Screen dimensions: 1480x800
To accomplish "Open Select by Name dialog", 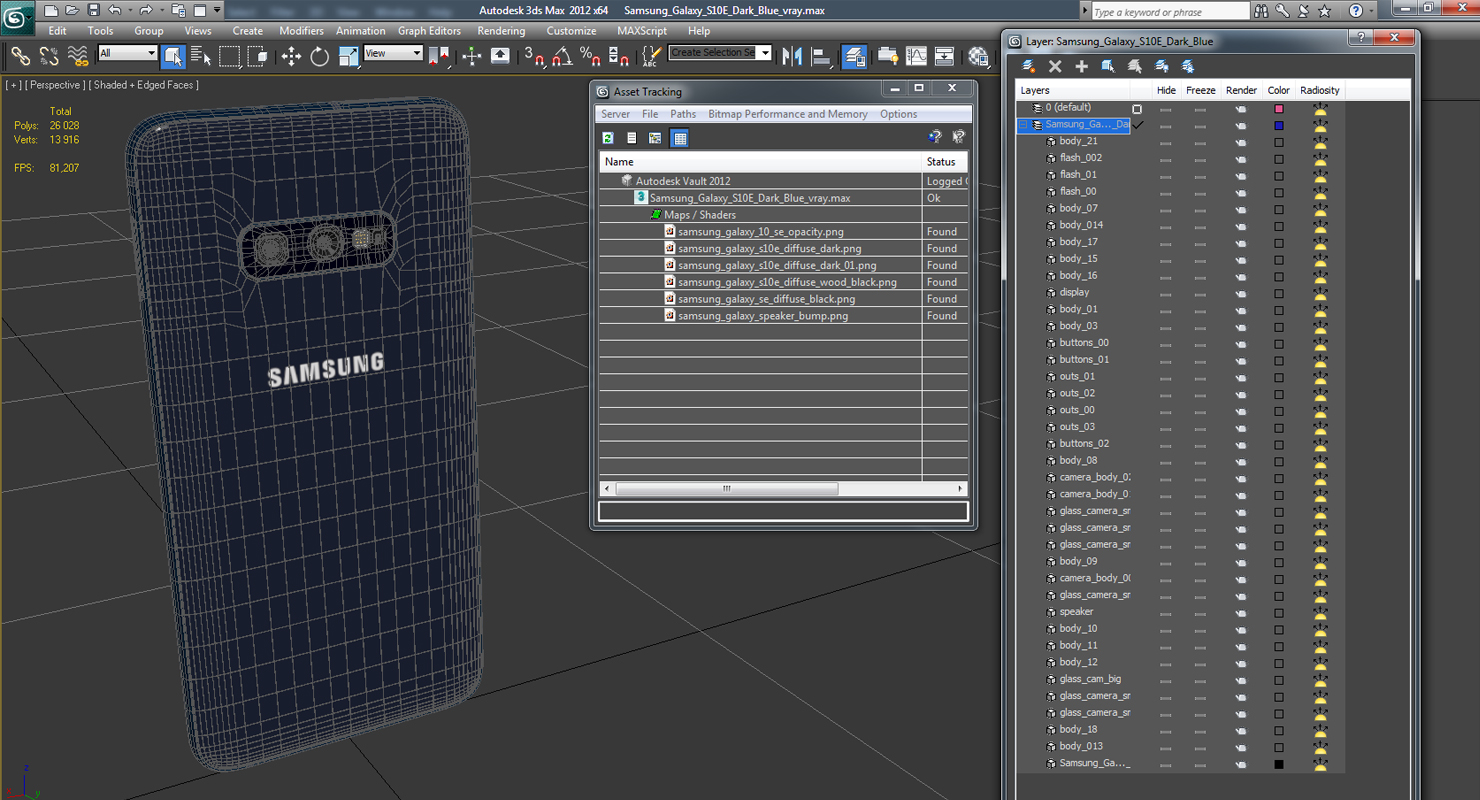I will coord(201,56).
